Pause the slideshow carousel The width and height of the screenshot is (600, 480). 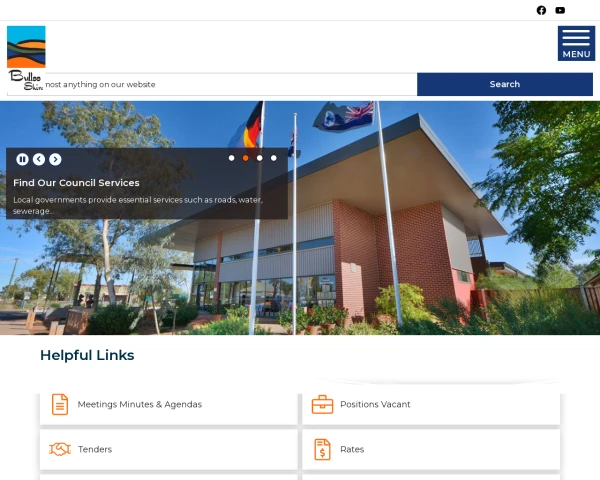pyautogui.click(x=22, y=159)
